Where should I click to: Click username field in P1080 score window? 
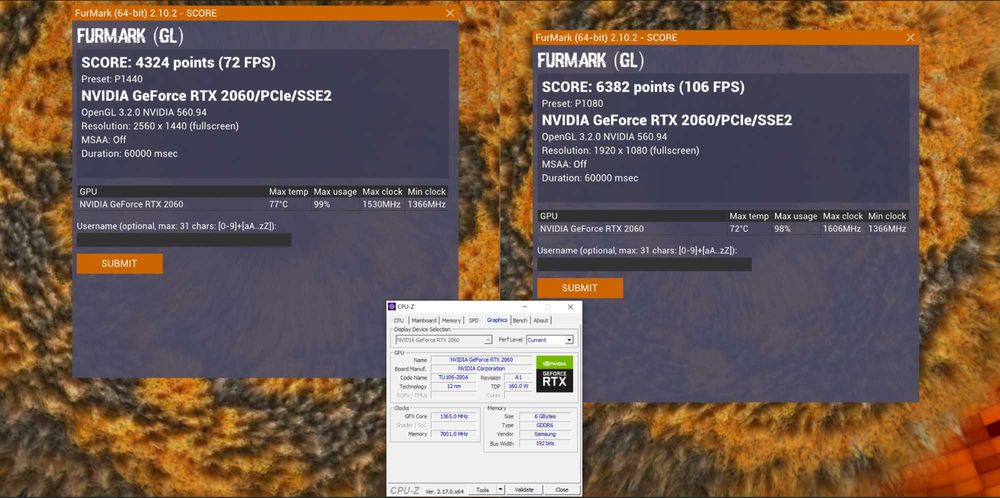(644, 264)
